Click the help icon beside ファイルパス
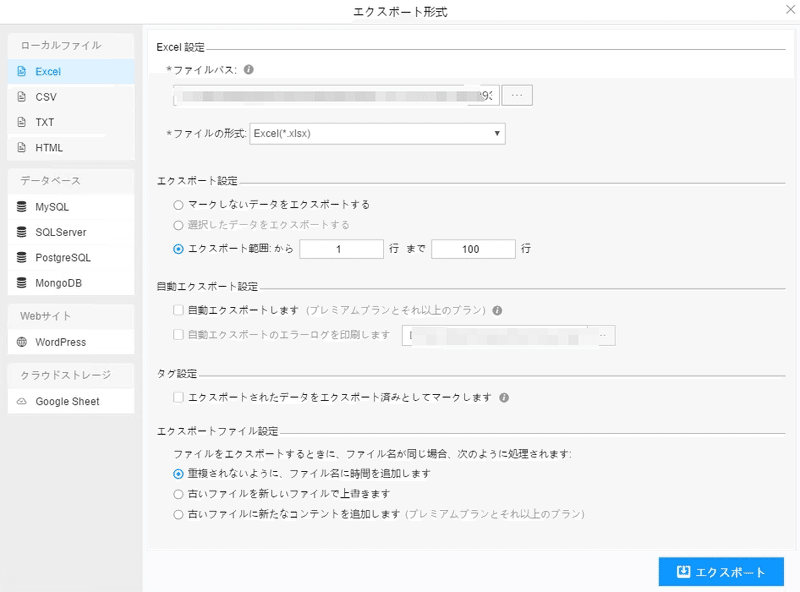This screenshot has height=592, width=800. [249, 70]
